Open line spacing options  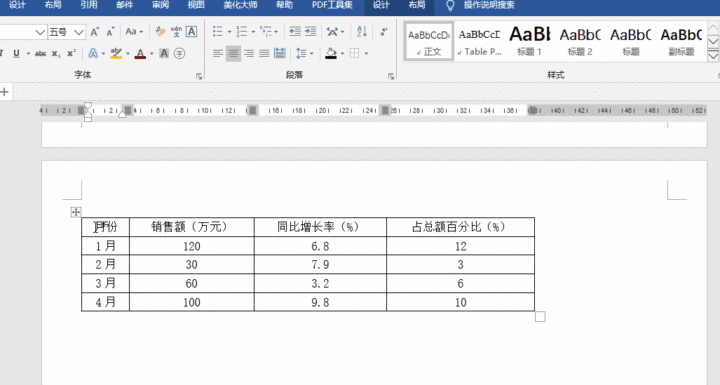[x=301, y=53]
